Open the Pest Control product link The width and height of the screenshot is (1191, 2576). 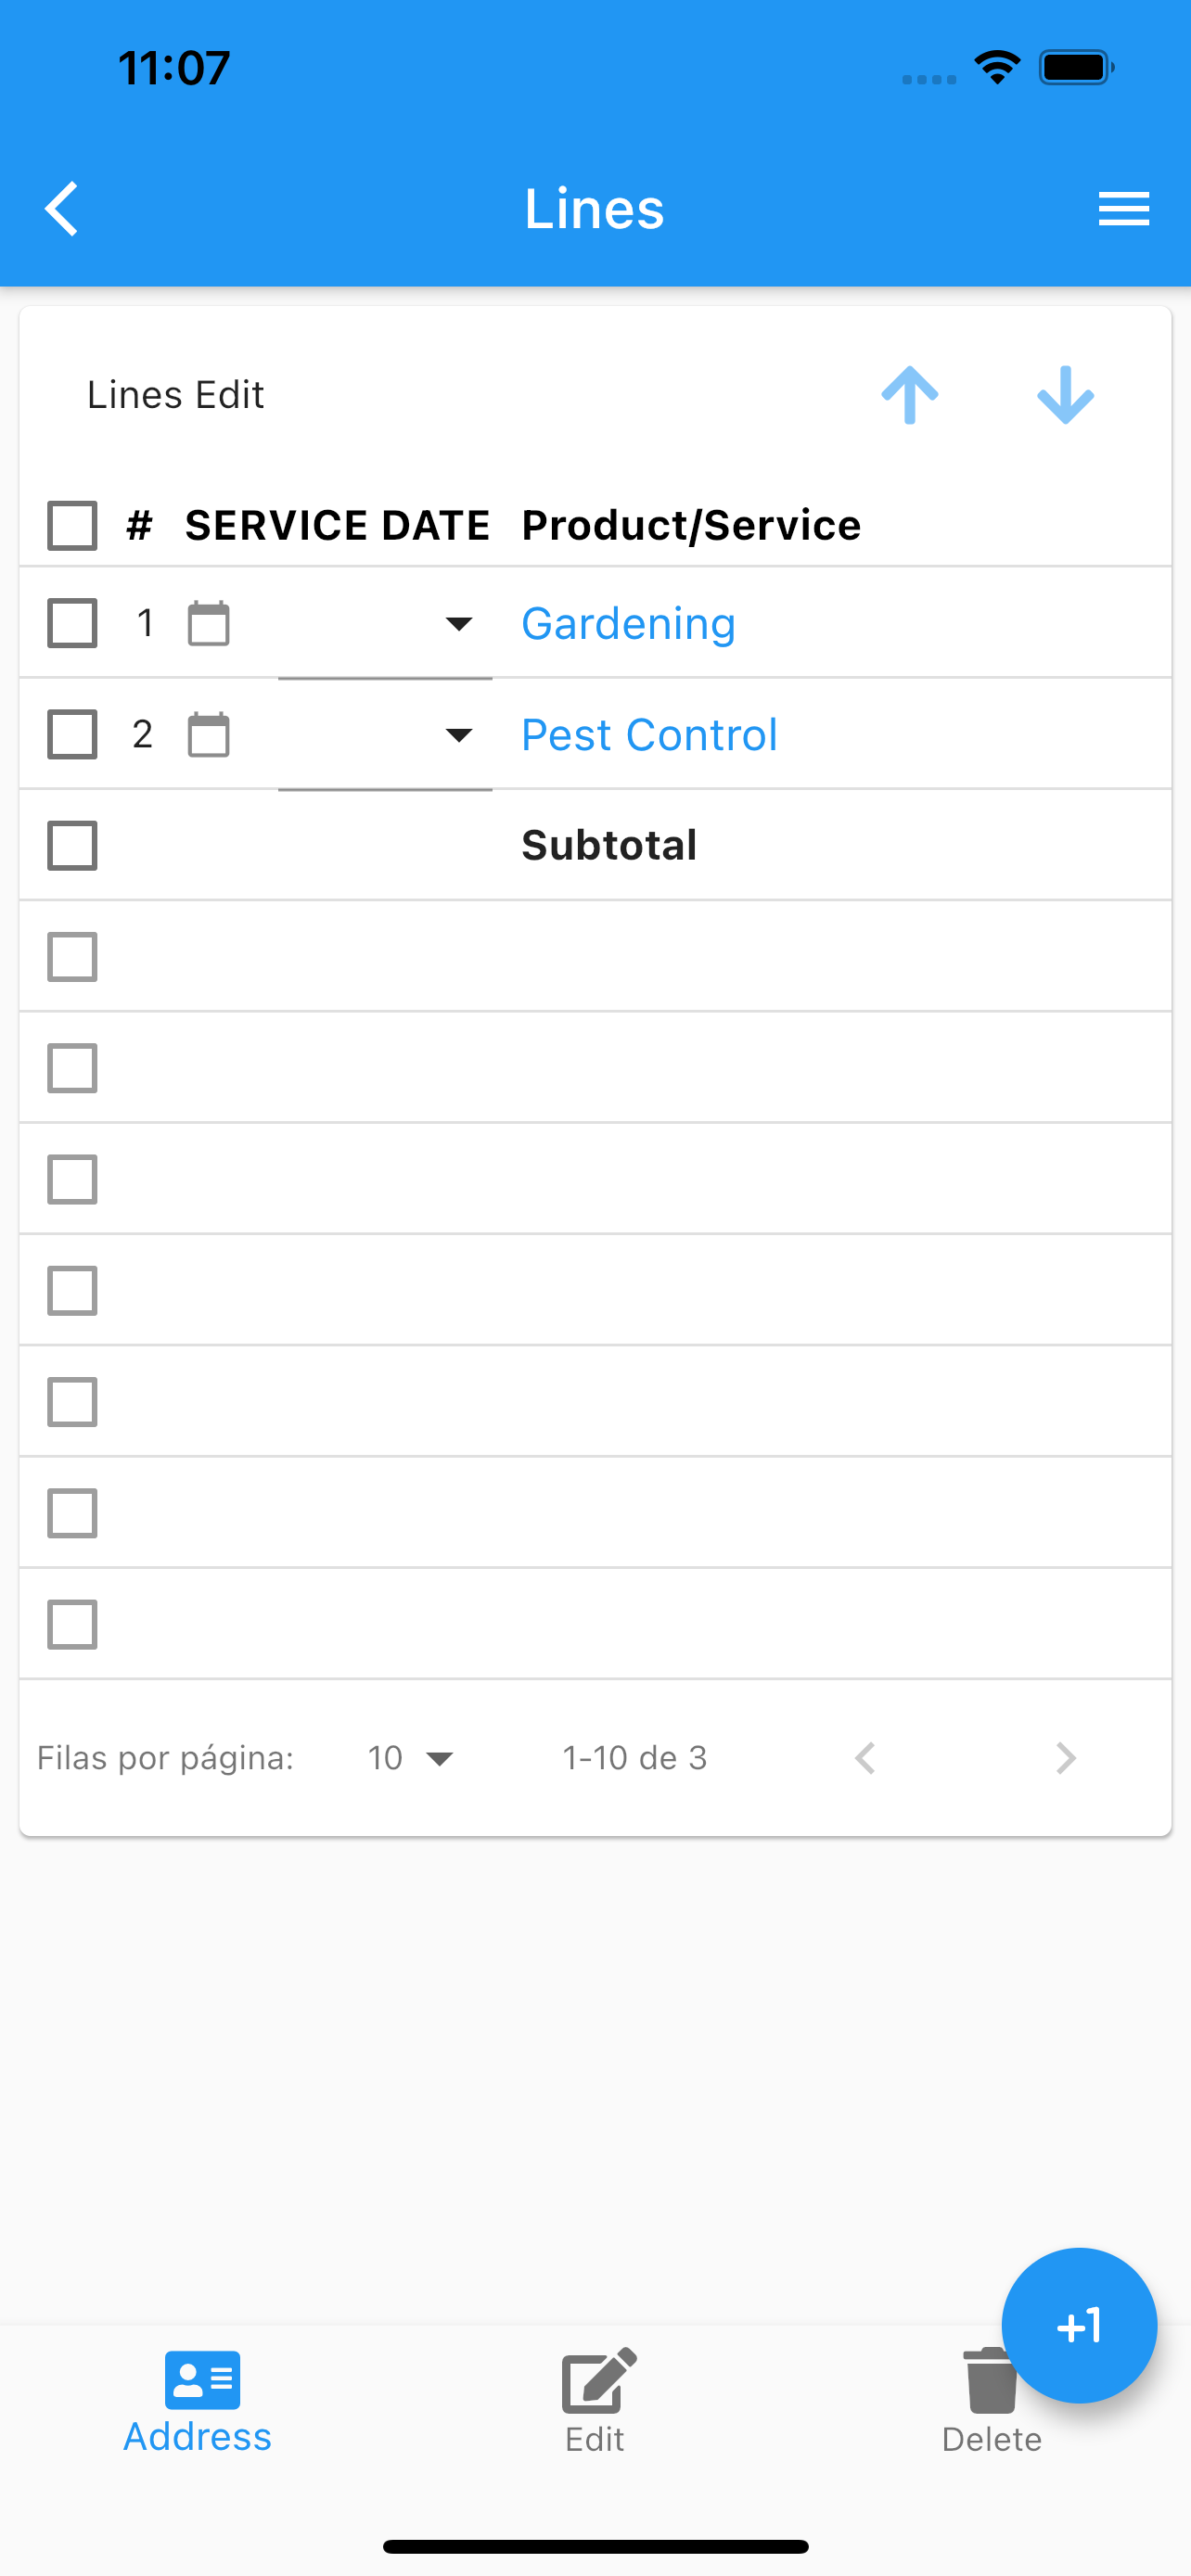coord(650,735)
